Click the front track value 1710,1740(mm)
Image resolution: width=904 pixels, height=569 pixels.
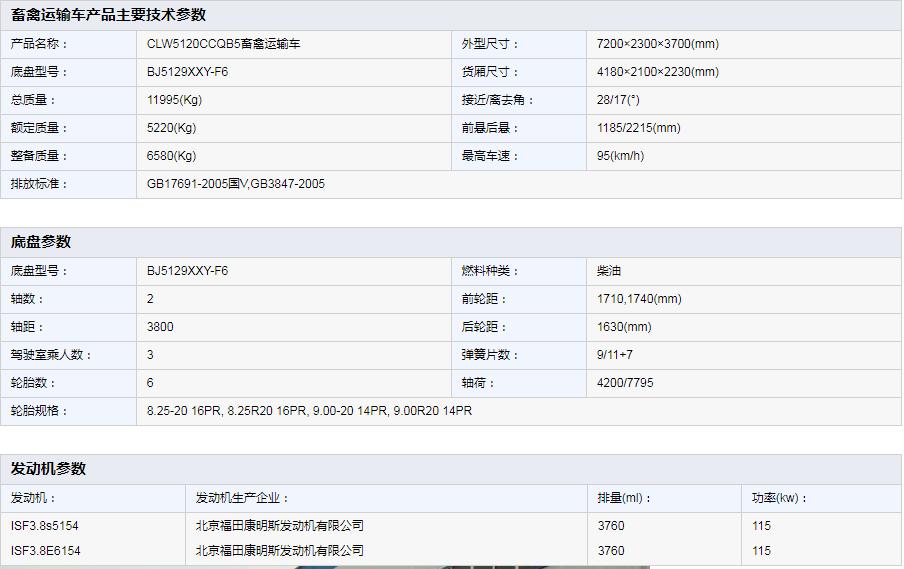[x=639, y=299]
